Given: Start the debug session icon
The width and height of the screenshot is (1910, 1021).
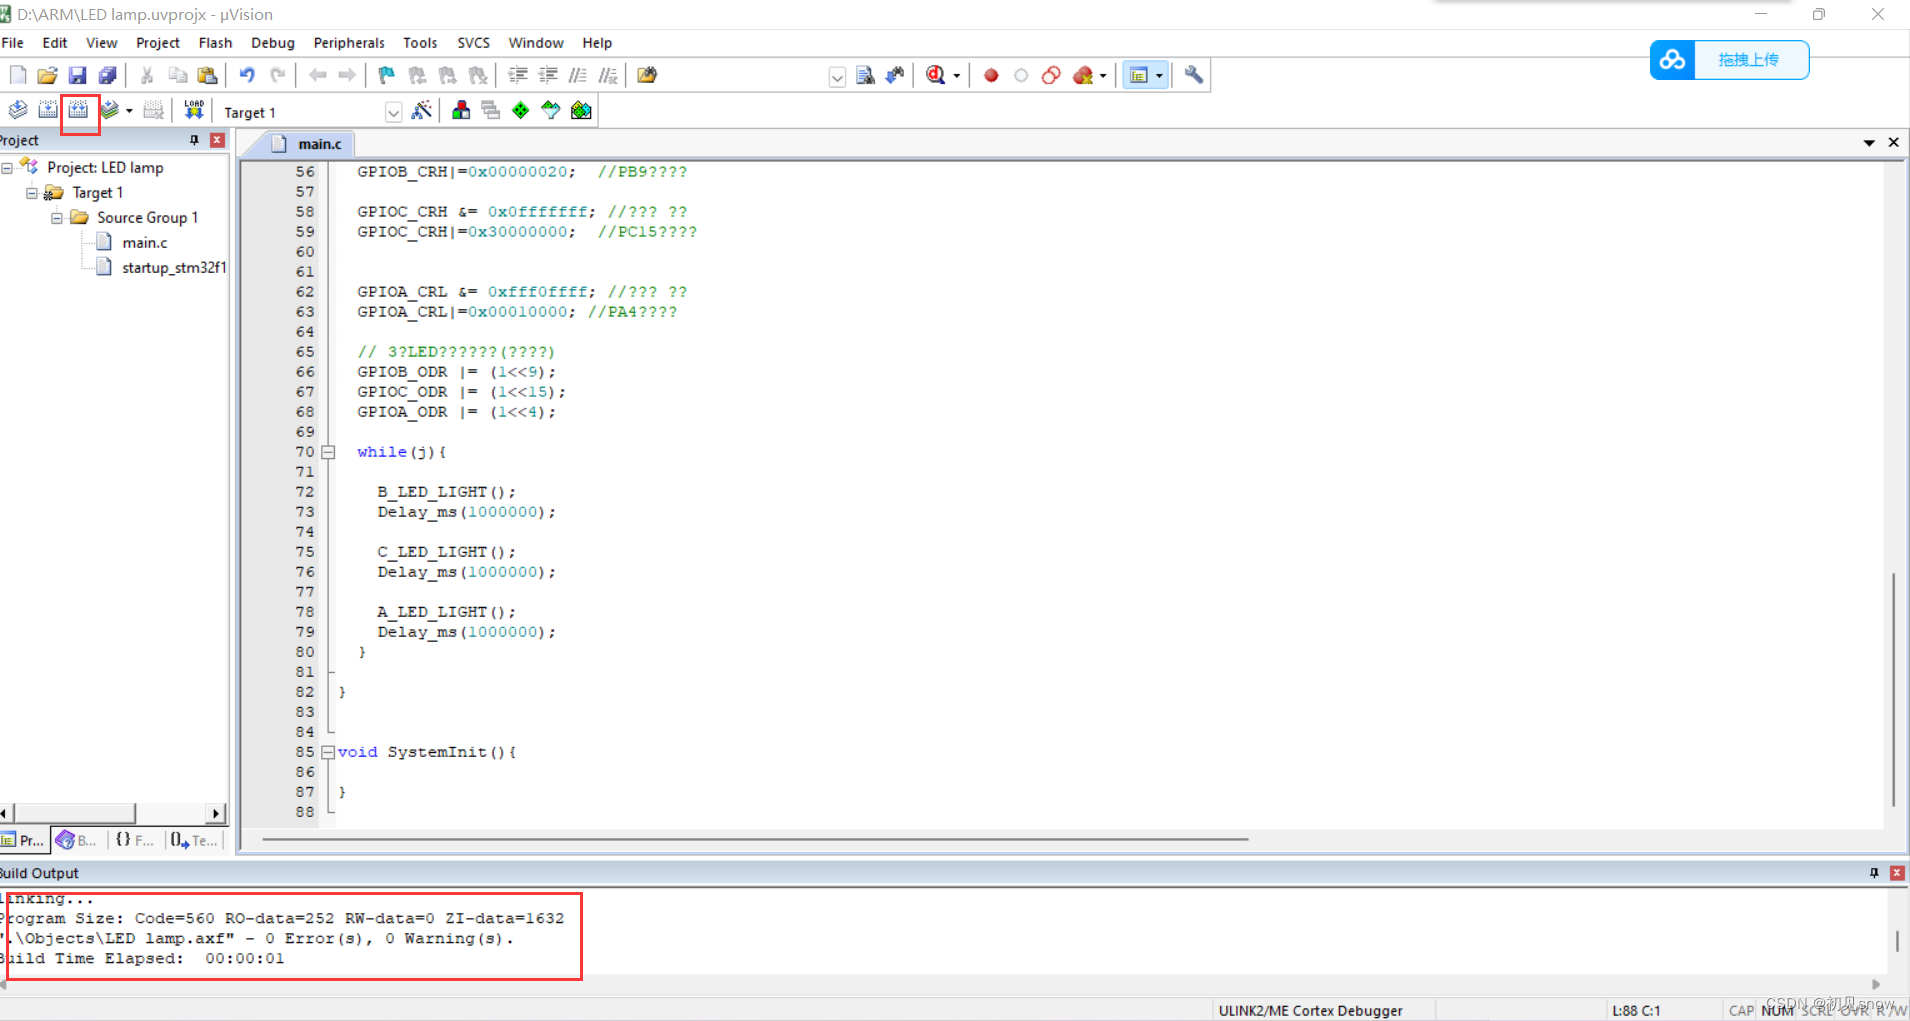Looking at the screenshot, I should 936,75.
